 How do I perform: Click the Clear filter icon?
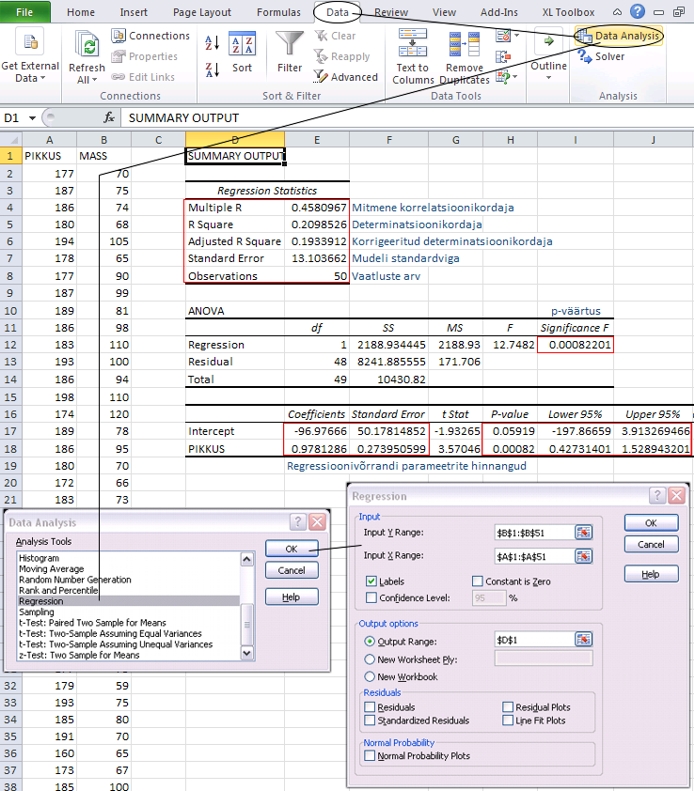click(x=321, y=36)
